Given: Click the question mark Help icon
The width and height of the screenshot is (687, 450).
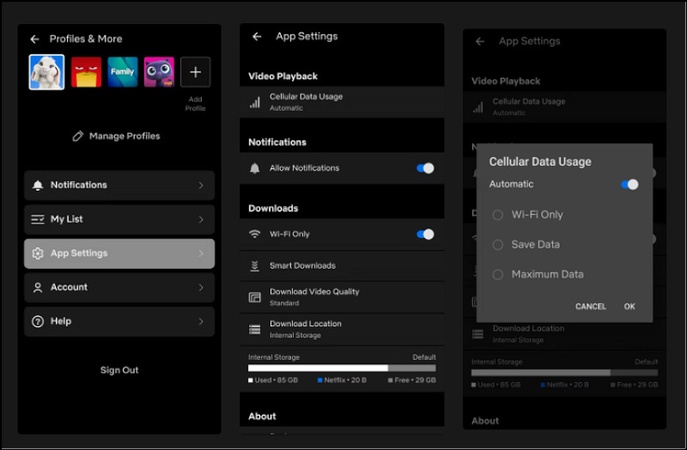Looking at the screenshot, I should 38,321.
